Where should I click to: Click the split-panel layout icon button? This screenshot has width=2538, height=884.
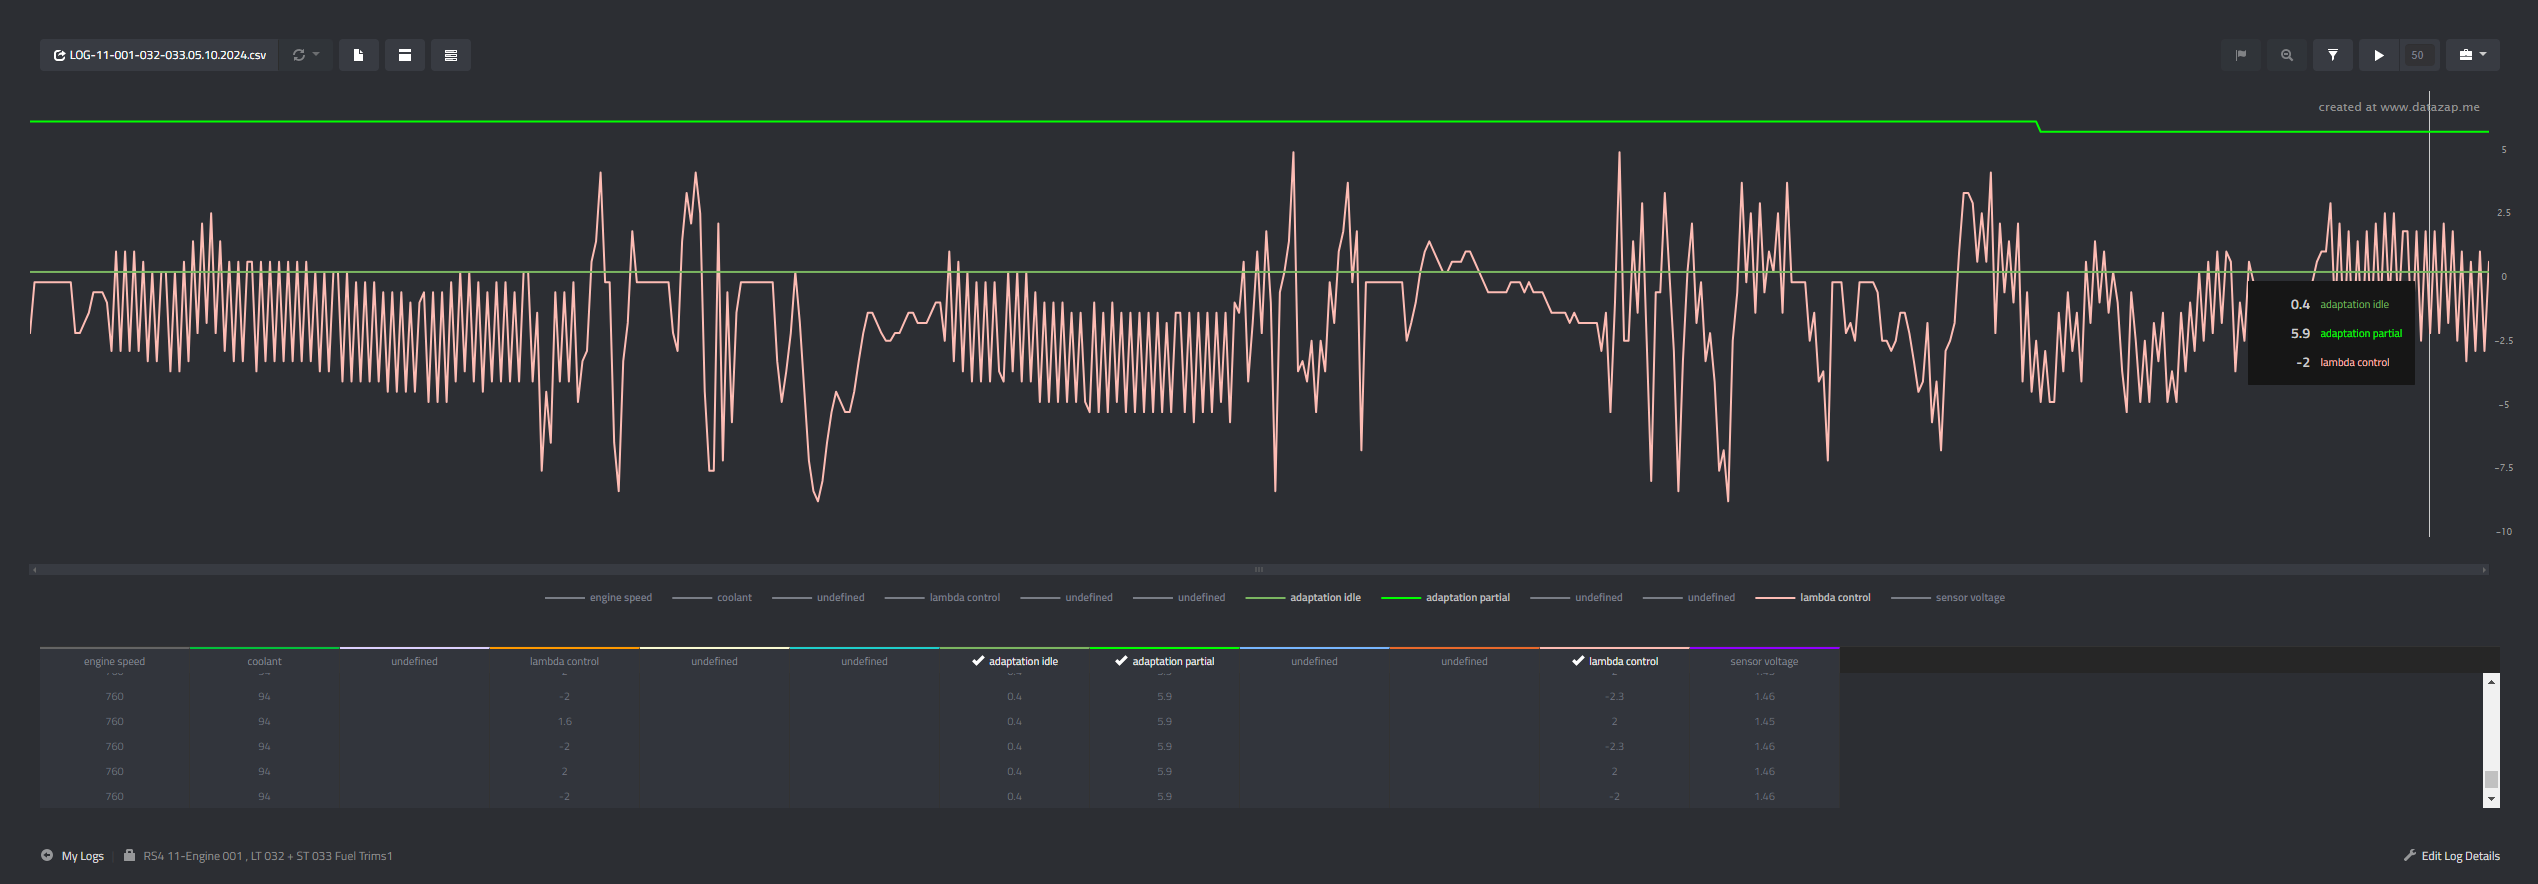tap(405, 55)
